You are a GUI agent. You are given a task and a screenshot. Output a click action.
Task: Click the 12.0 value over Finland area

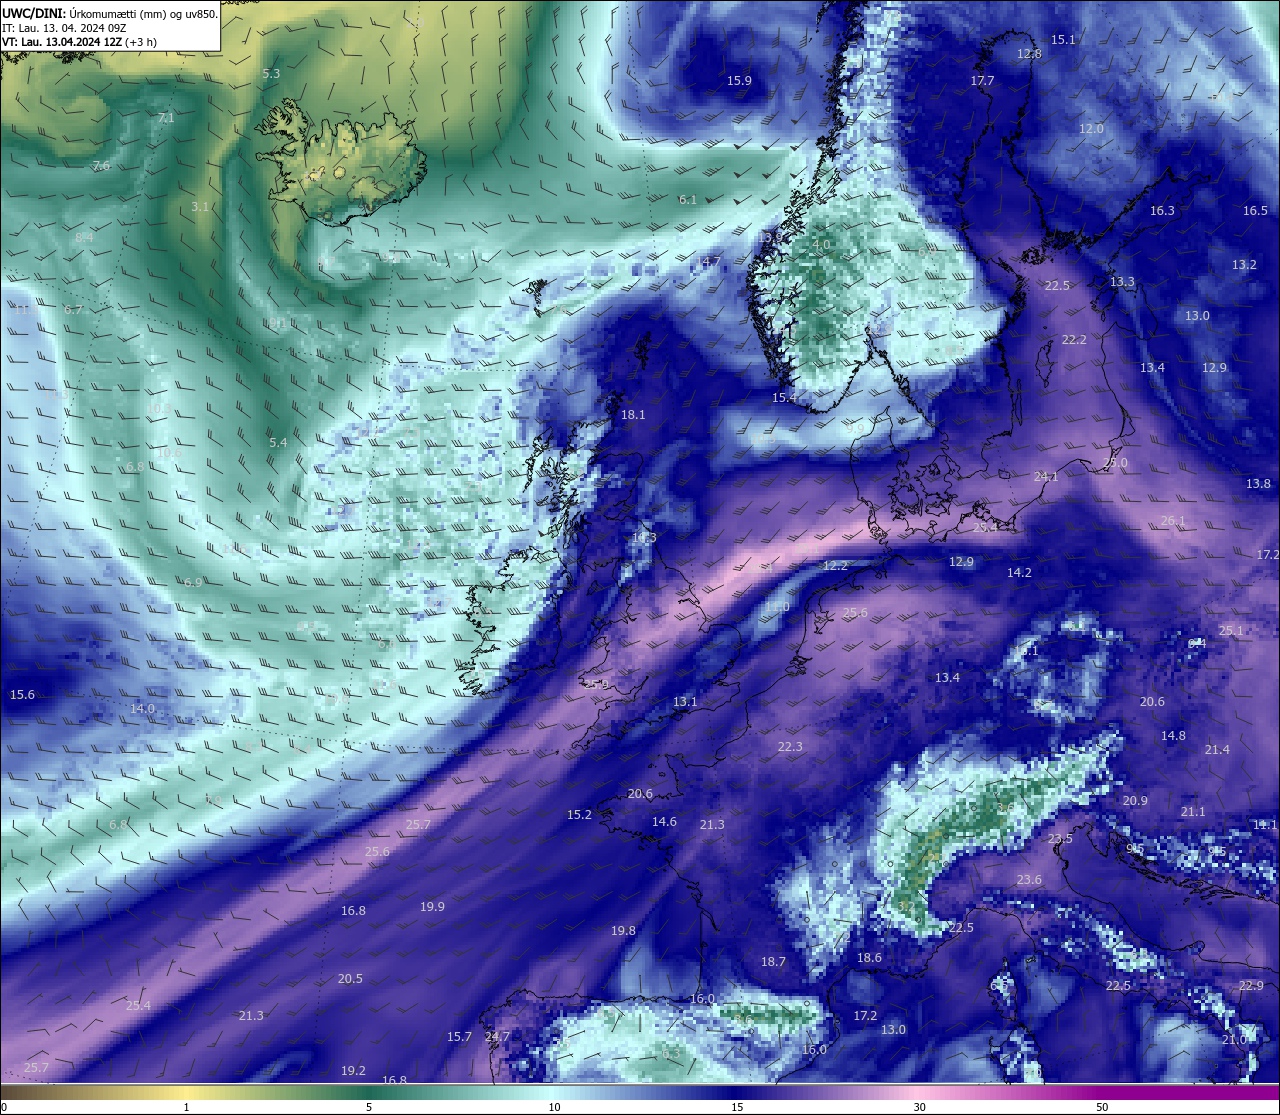click(x=1091, y=129)
